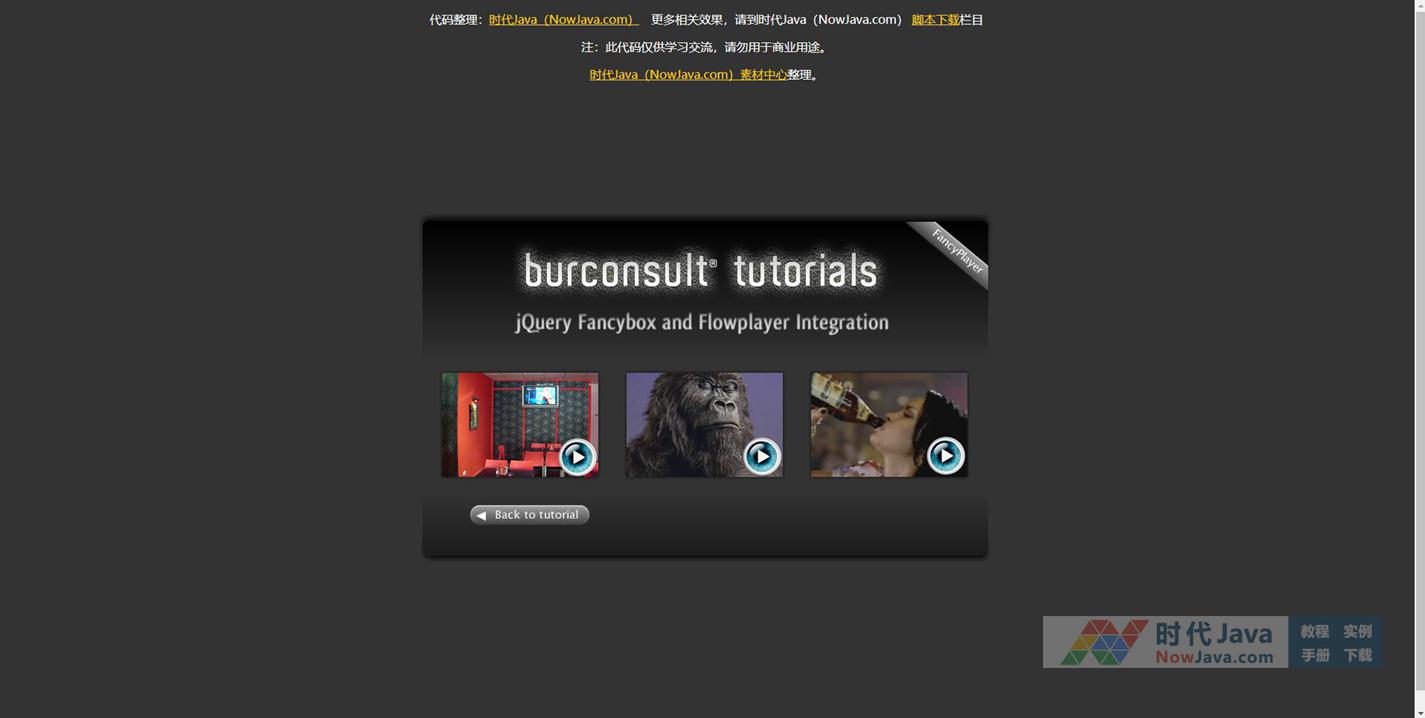Follow the 脚本下载 link
The height and width of the screenshot is (718, 1425).
[935, 20]
